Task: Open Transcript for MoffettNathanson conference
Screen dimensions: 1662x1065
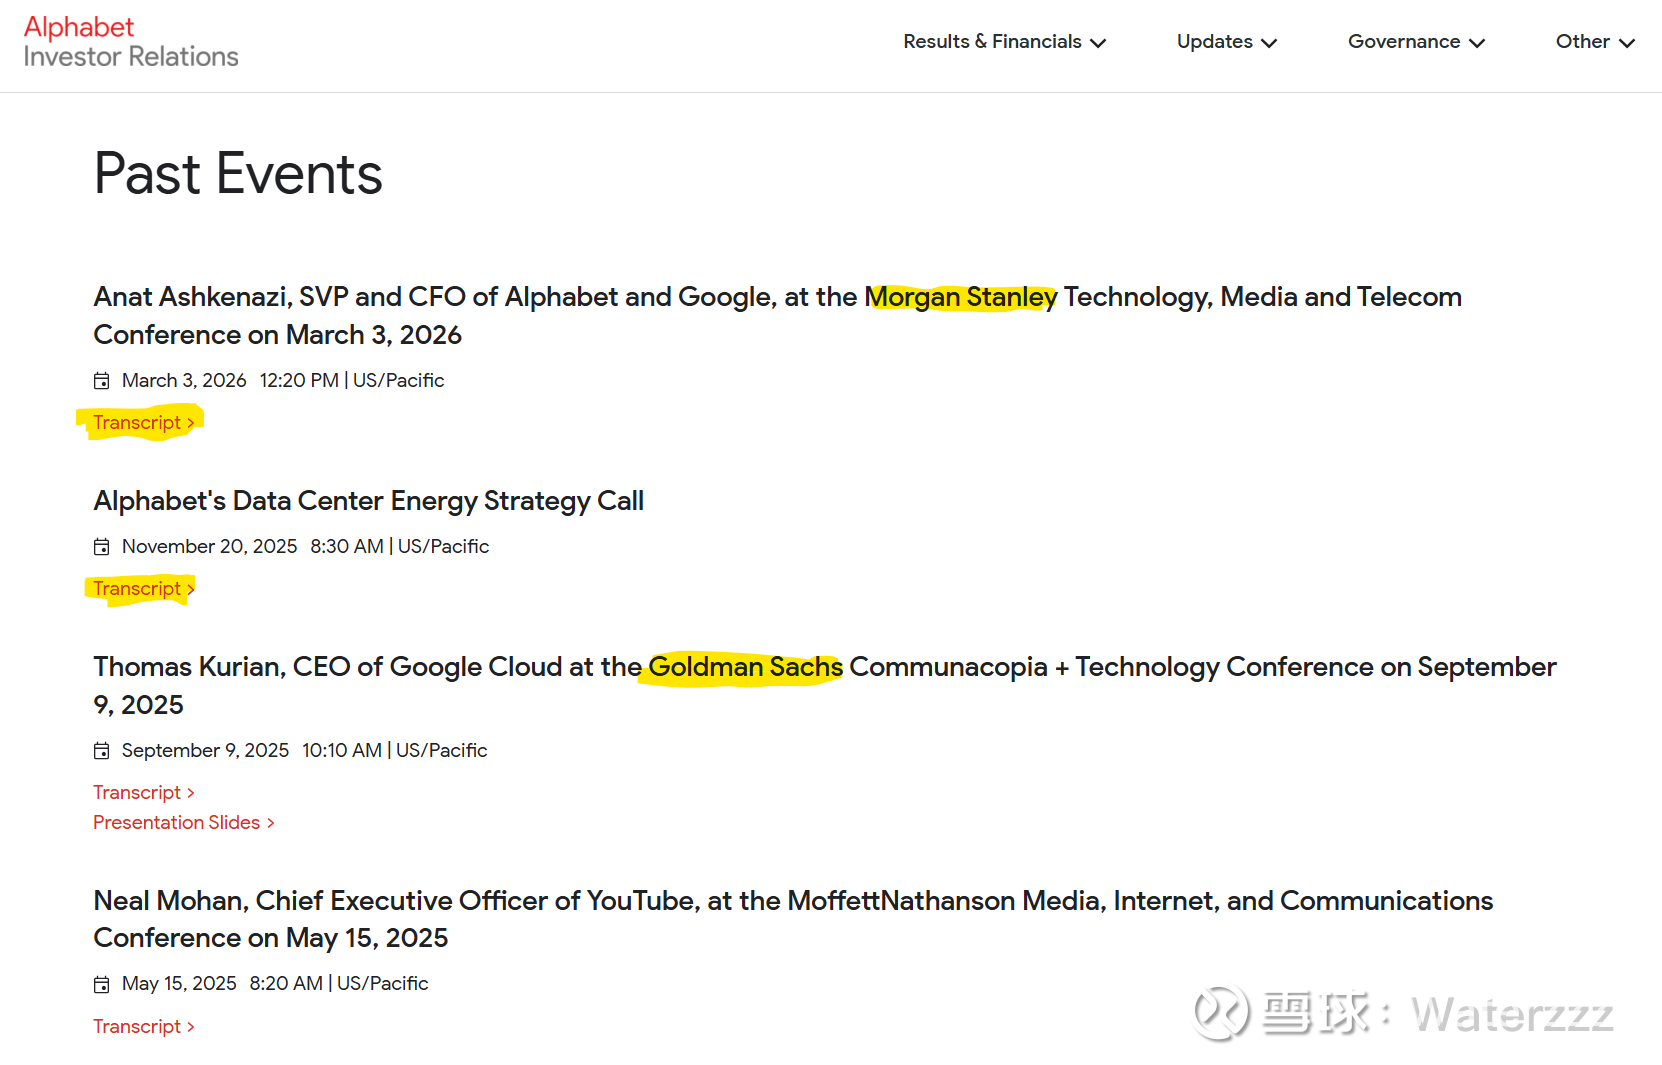Action: (143, 1027)
